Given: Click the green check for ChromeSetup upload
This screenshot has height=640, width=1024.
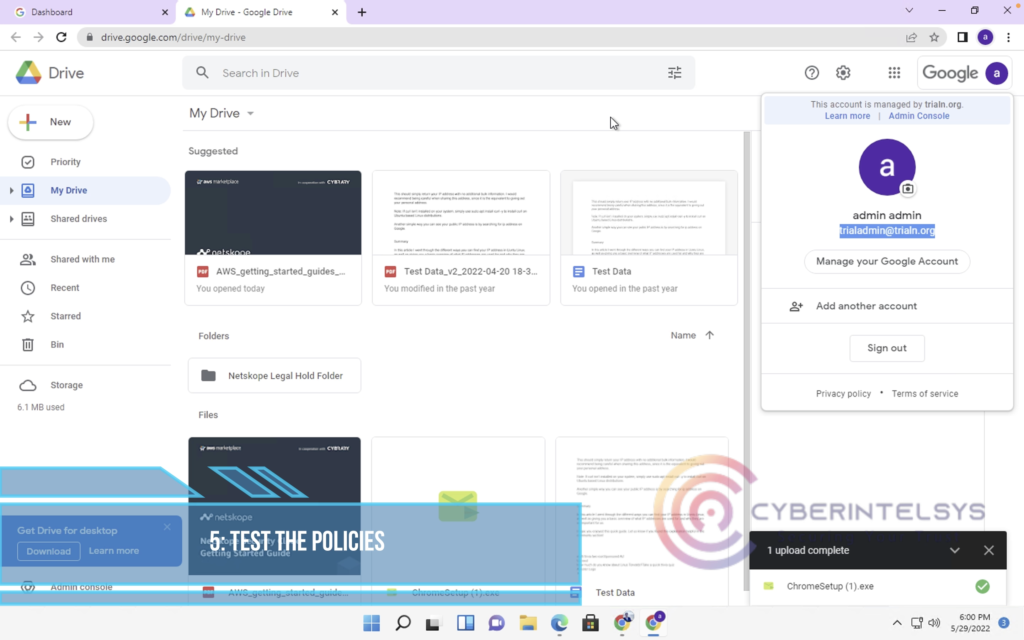Looking at the screenshot, I should coord(982,586).
